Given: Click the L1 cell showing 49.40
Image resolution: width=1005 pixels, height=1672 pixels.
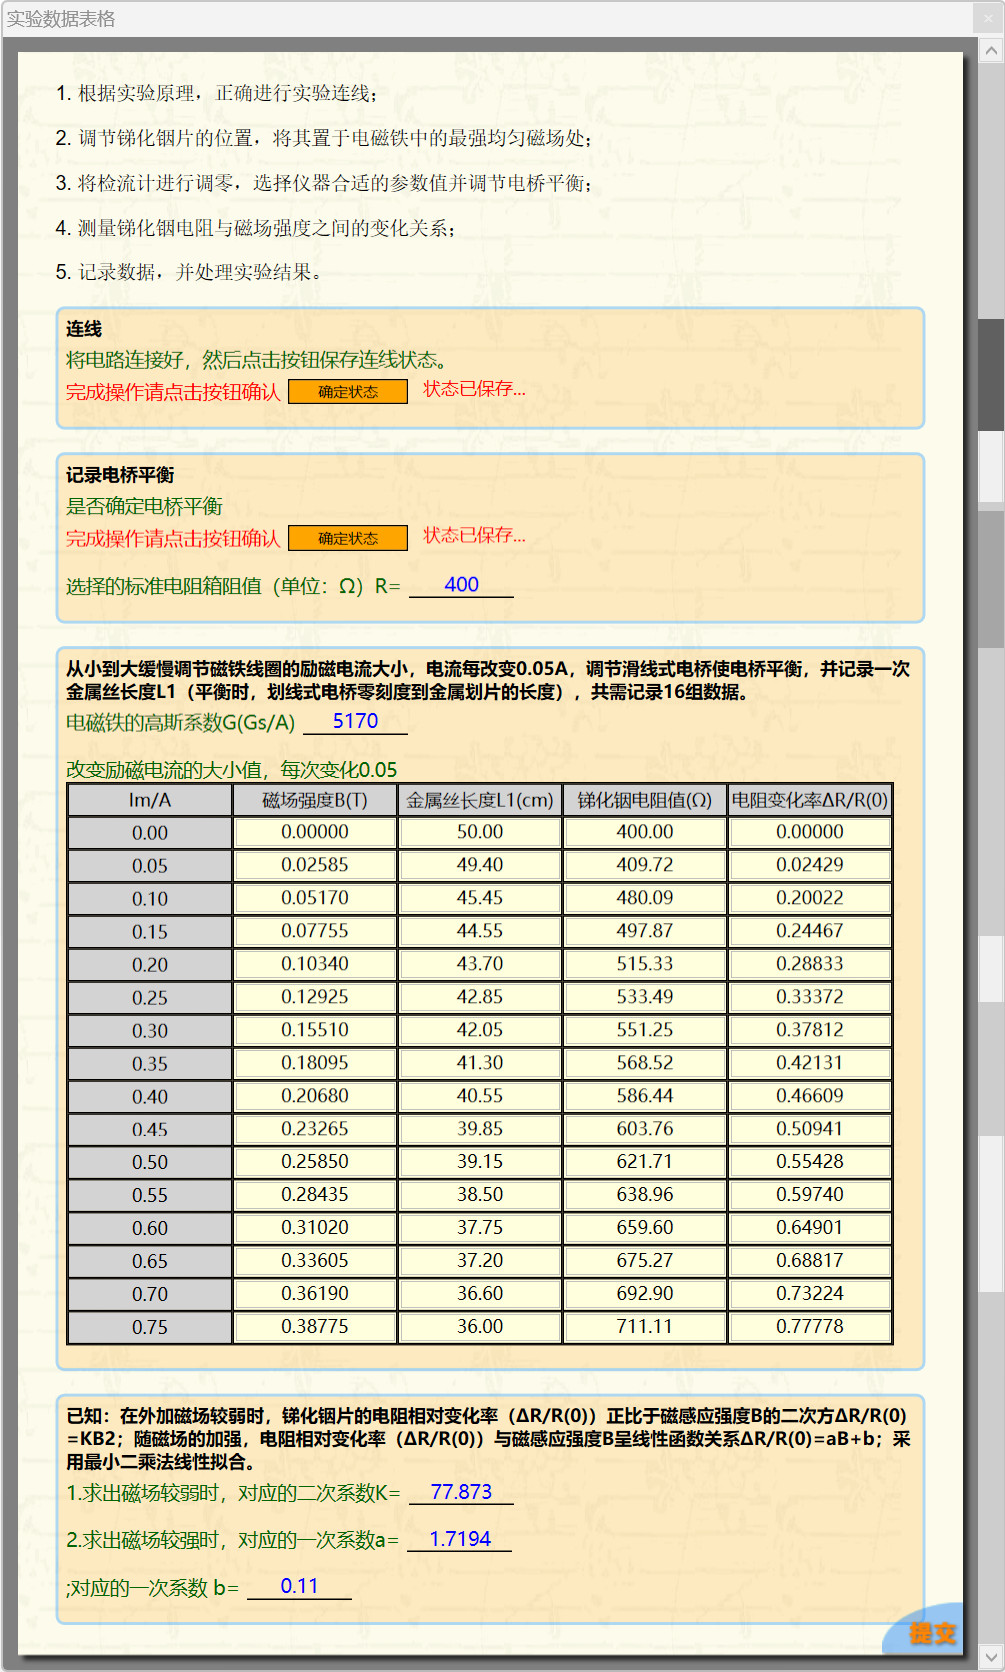Looking at the screenshot, I should (x=480, y=865).
